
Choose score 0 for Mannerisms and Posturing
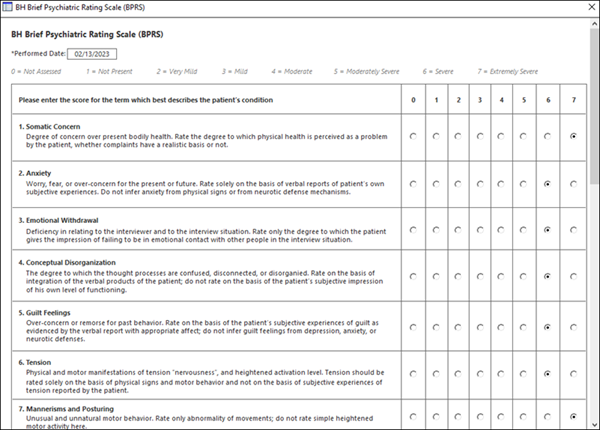click(x=414, y=416)
